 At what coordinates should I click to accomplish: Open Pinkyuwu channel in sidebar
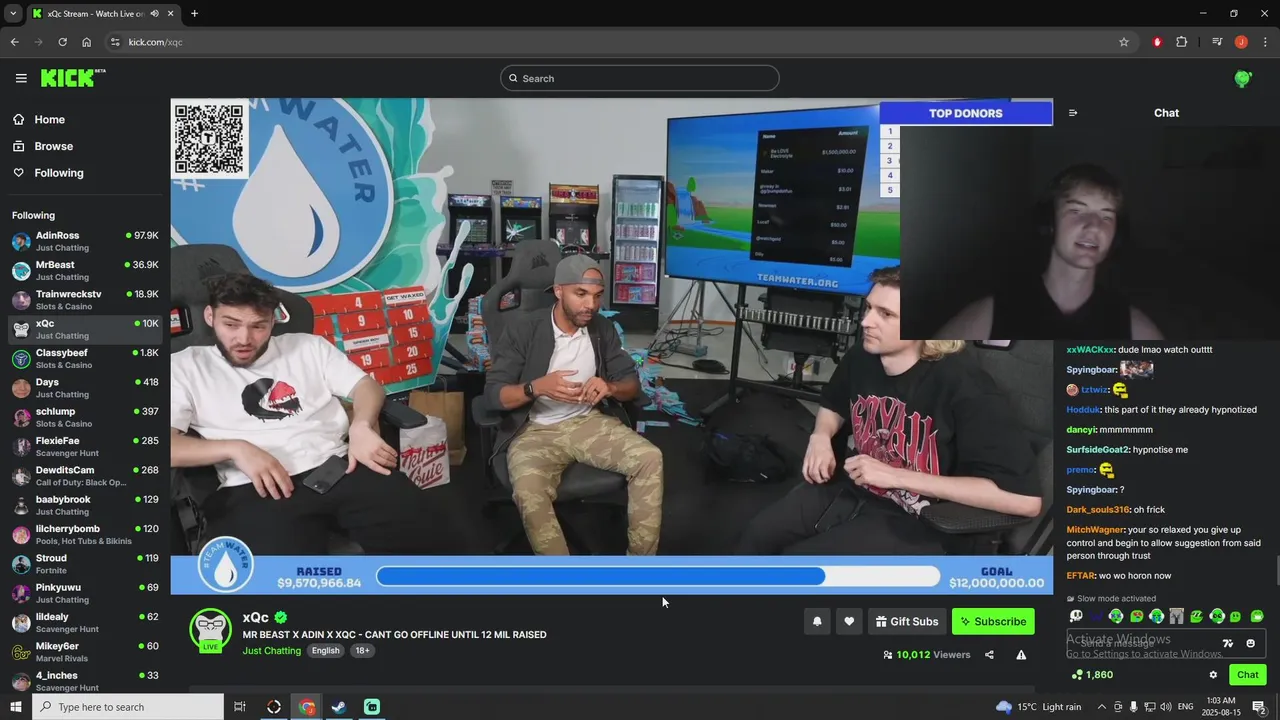pos(85,593)
